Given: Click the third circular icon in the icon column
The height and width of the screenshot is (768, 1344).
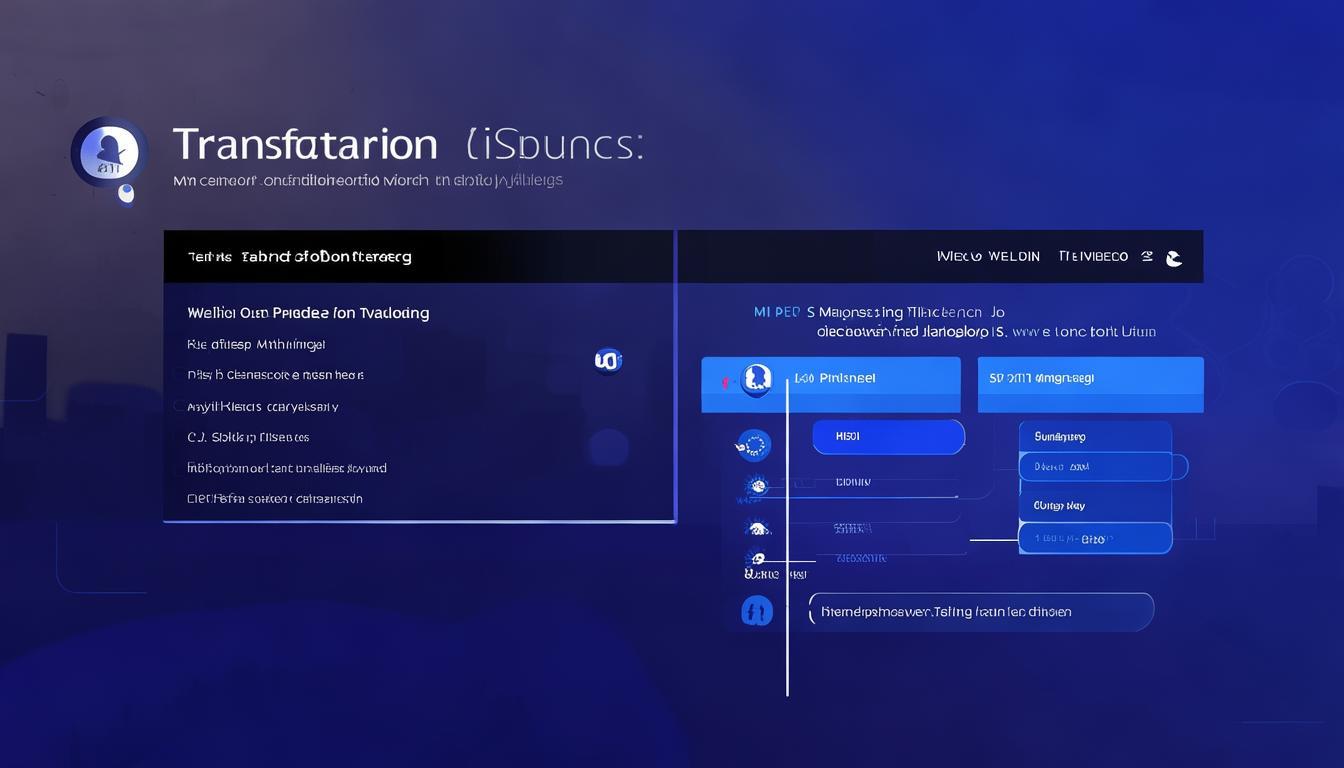Looking at the screenshot, I should pyautogui.click(x=757, y=528).
